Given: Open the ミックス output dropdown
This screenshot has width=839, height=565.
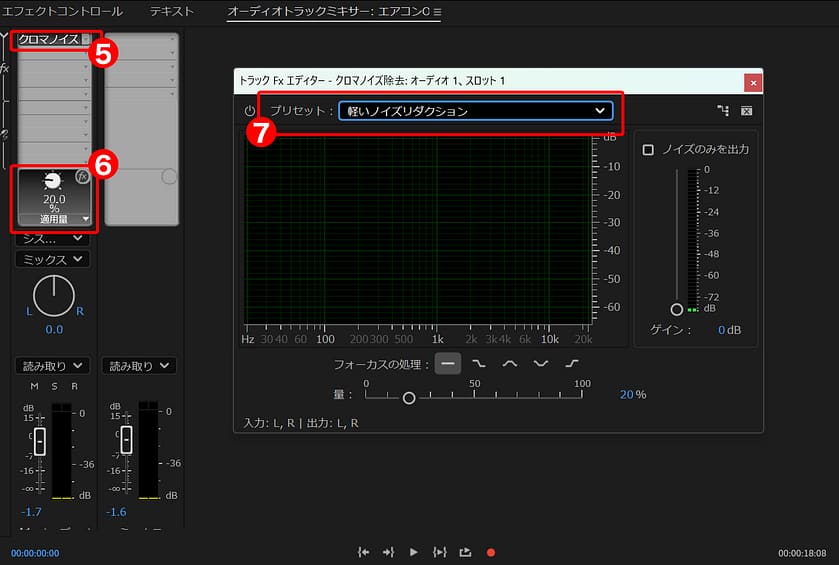Looking at the screenshot, I should pyautogui.click(x=52, y=259).
